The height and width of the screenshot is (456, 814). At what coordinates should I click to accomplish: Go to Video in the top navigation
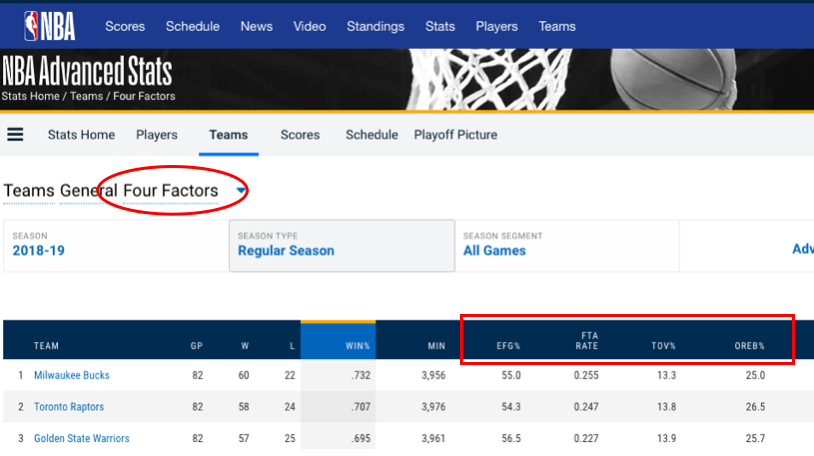point(310,26)
